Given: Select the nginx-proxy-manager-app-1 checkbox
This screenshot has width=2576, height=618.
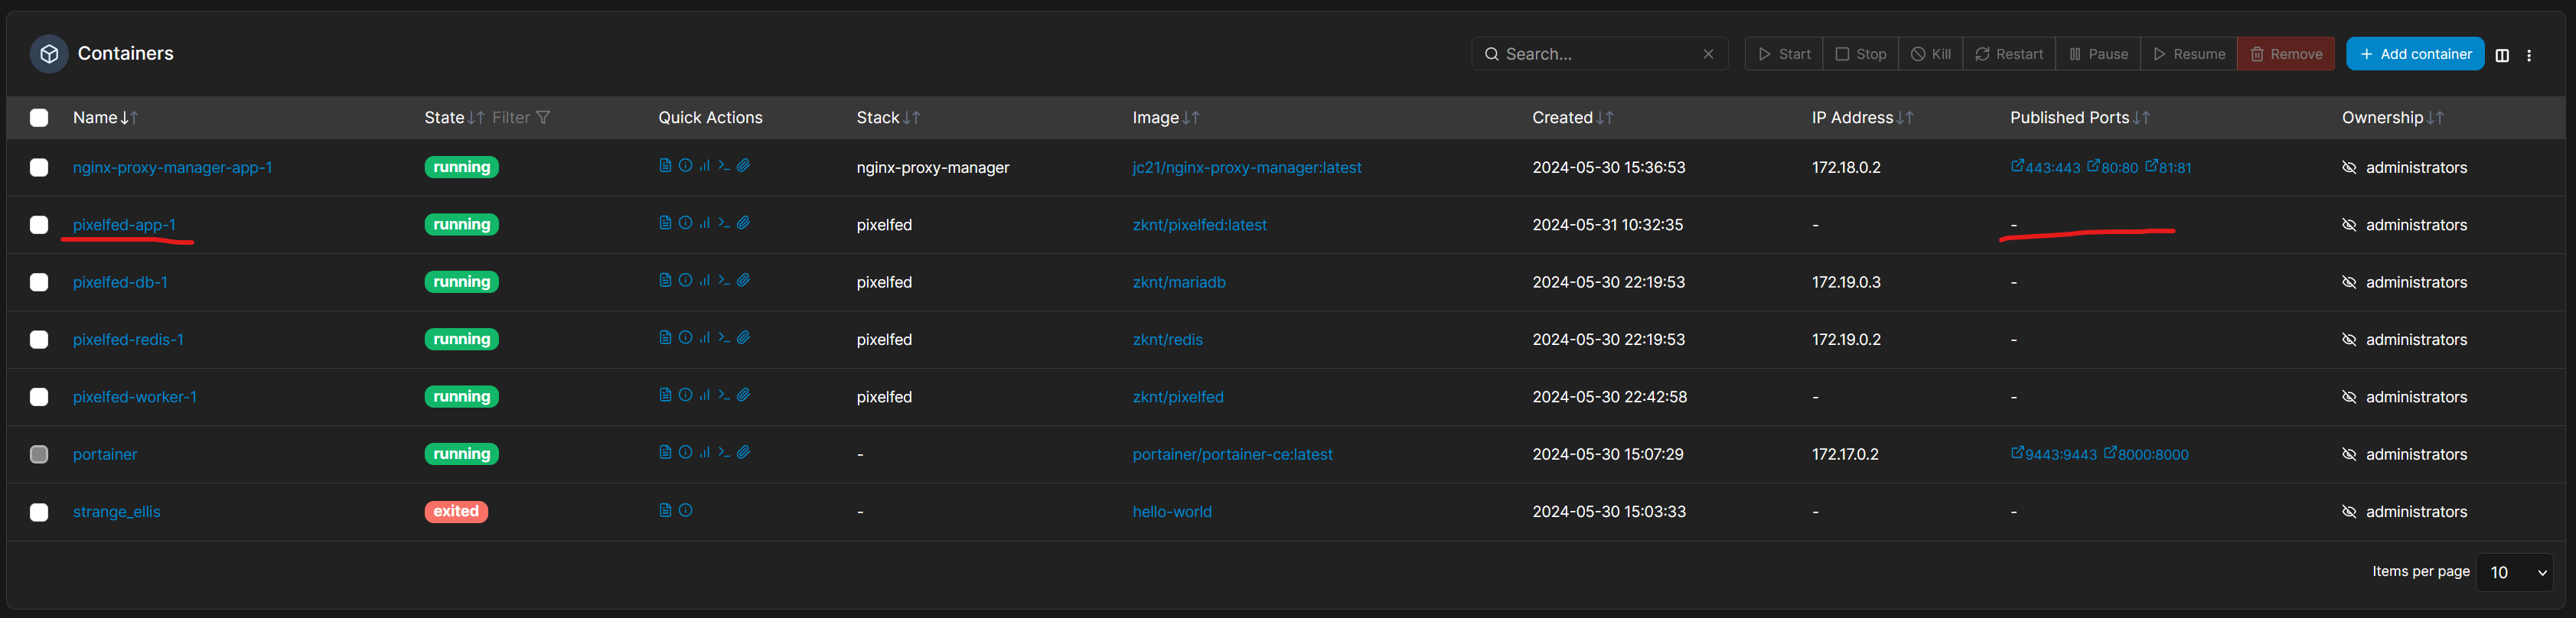Looking at the screenshot, I should pos(39,167).
